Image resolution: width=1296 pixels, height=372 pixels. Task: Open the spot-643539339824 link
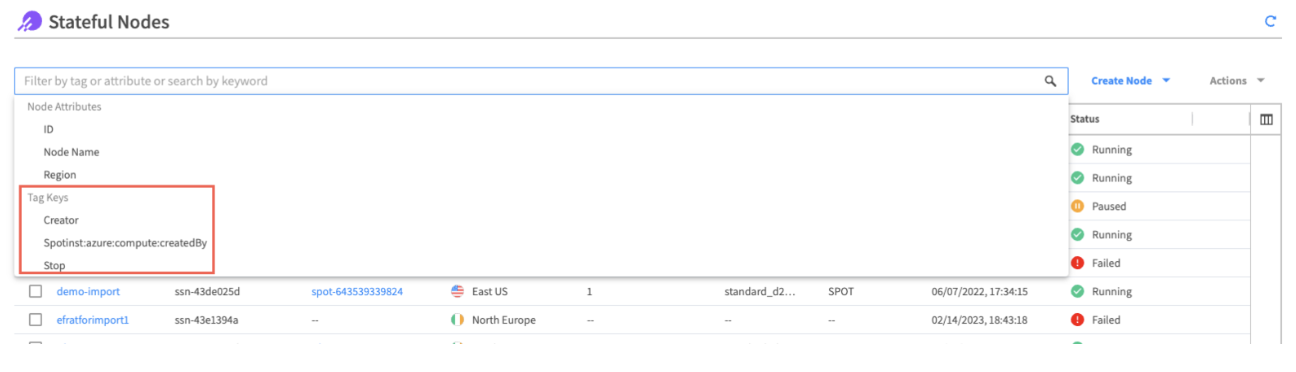tap(357, 292)
